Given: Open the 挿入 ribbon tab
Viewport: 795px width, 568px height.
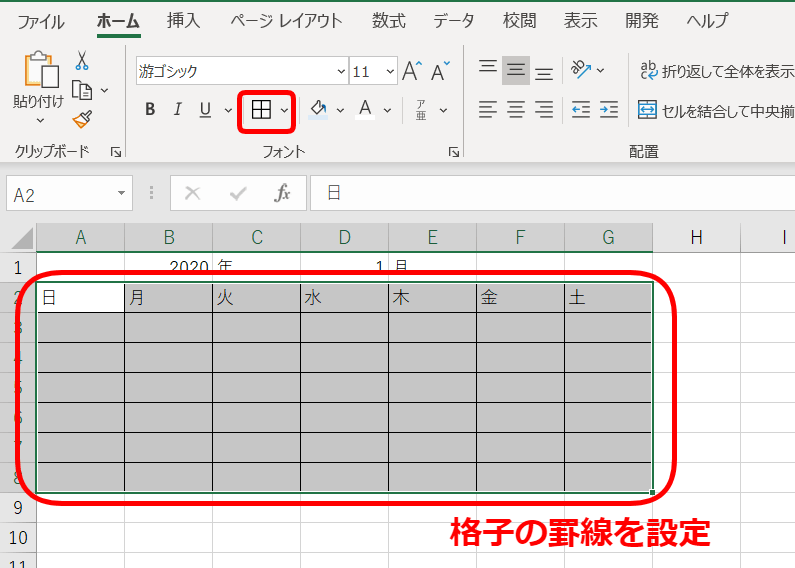Looking at the screenshot, I should click(183, 21).
